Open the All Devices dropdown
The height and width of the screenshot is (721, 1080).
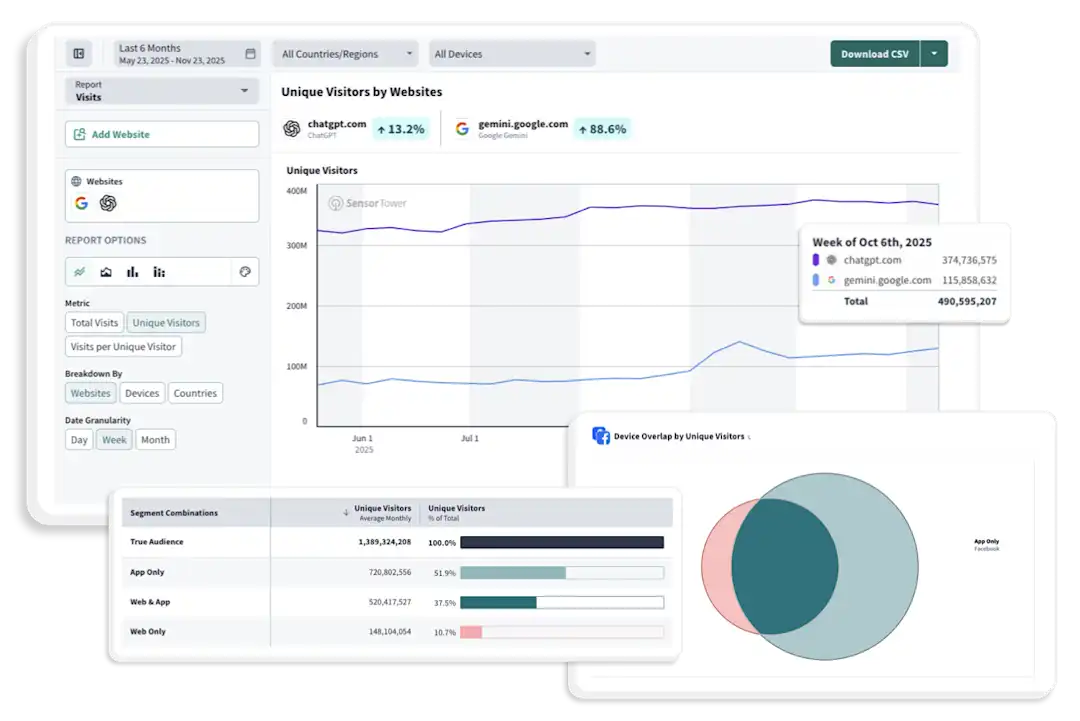coord(512,54)
